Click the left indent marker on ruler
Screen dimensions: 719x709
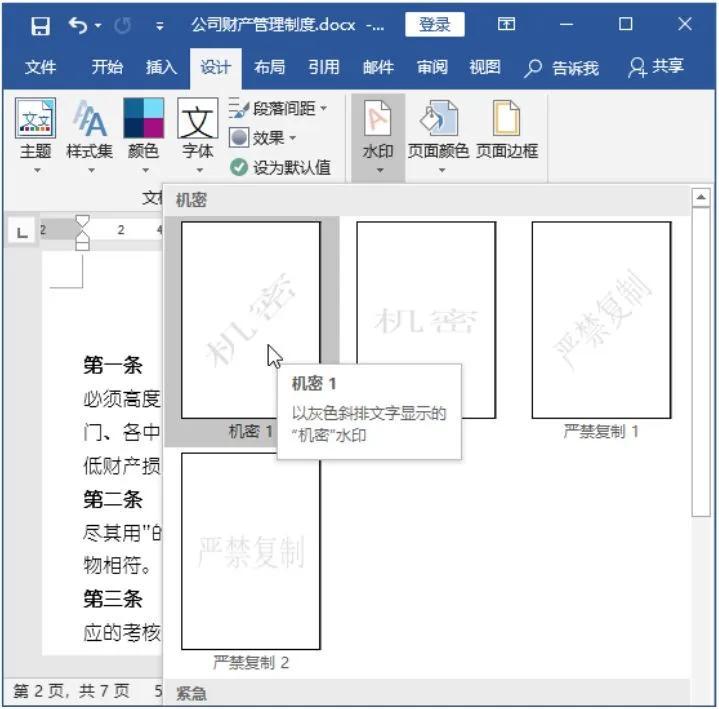pos(82,241)
